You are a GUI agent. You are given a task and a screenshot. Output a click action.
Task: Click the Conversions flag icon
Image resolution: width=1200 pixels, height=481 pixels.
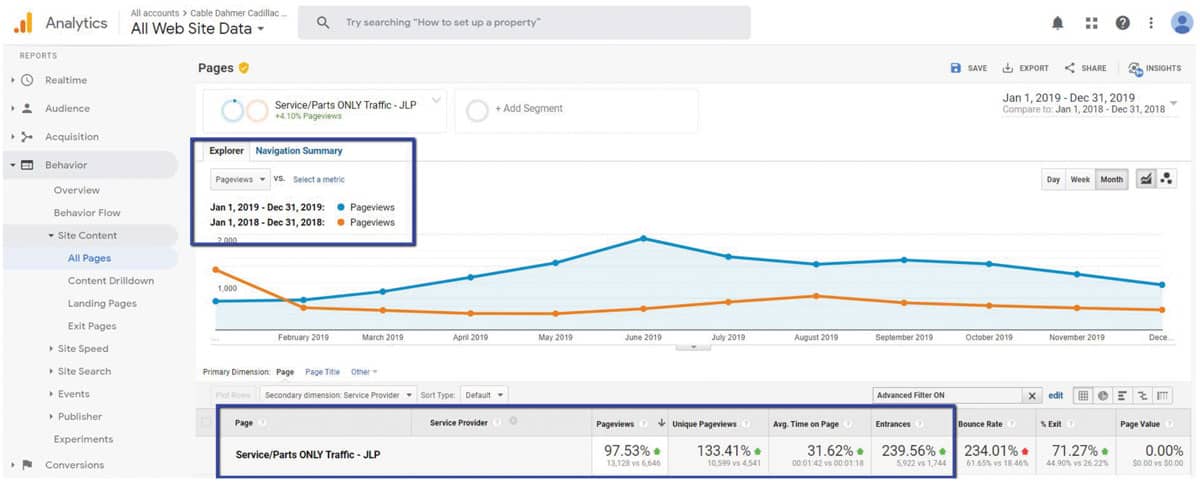pyautogui.click(x=27, y=465)
